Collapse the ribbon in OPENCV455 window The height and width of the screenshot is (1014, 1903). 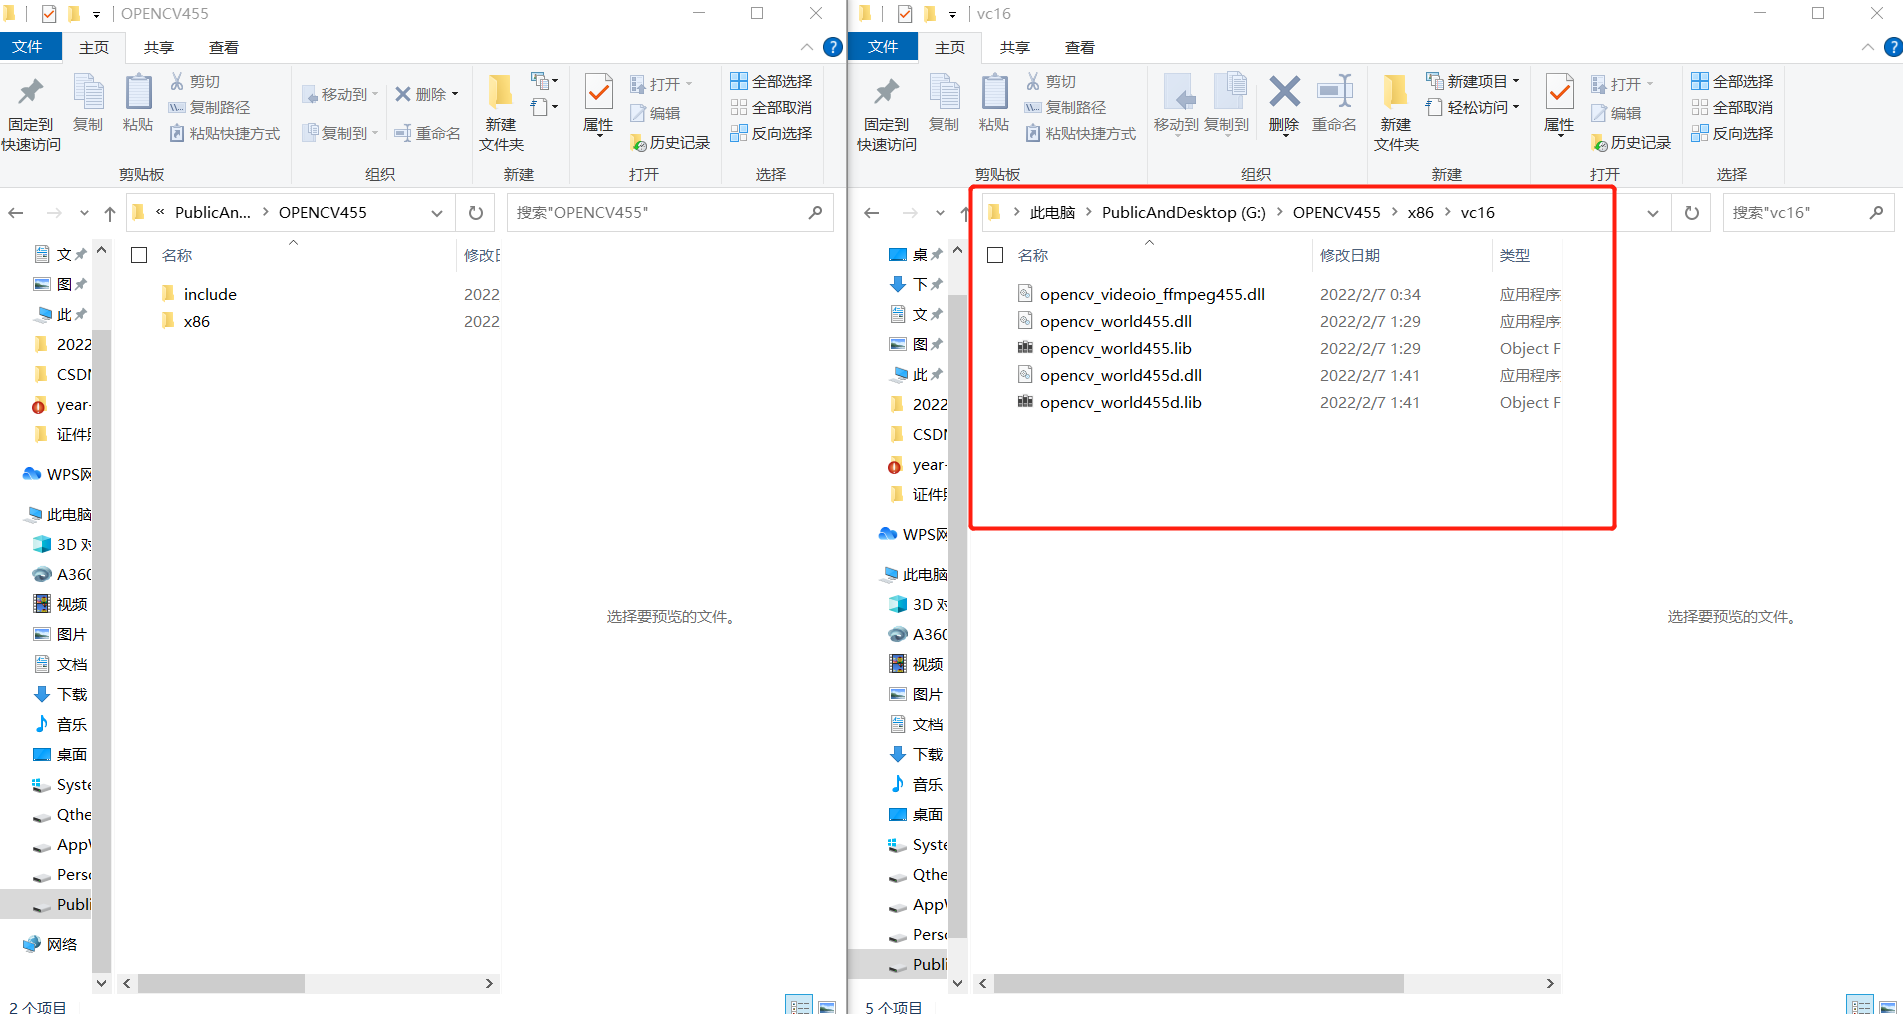(x=807, y=47)
